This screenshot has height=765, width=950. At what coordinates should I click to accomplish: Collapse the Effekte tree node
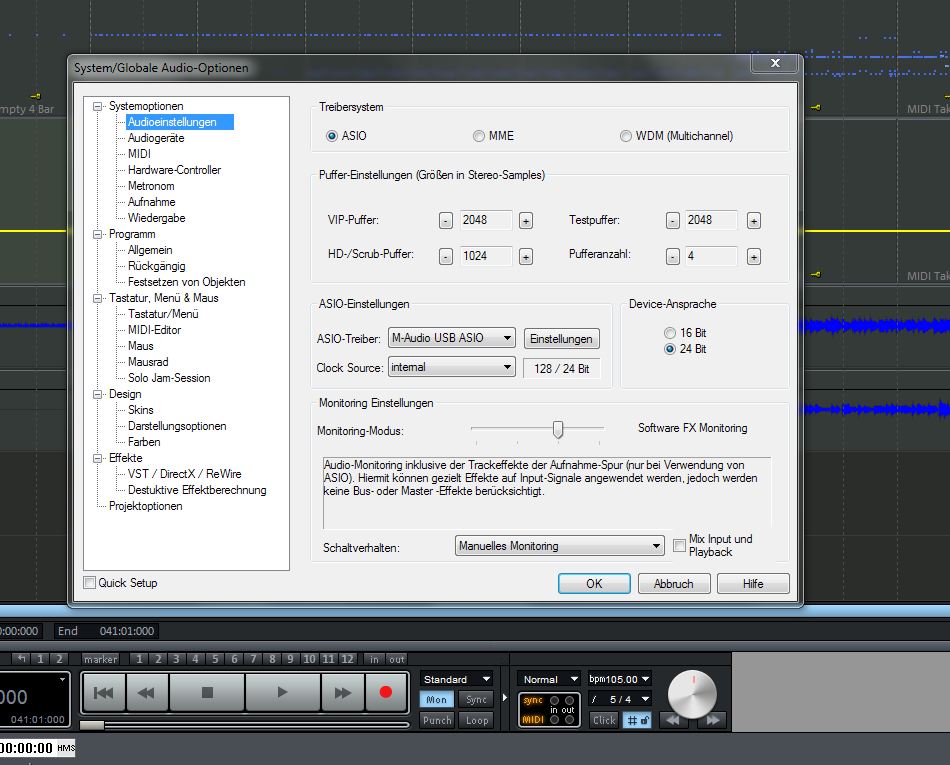97,459
